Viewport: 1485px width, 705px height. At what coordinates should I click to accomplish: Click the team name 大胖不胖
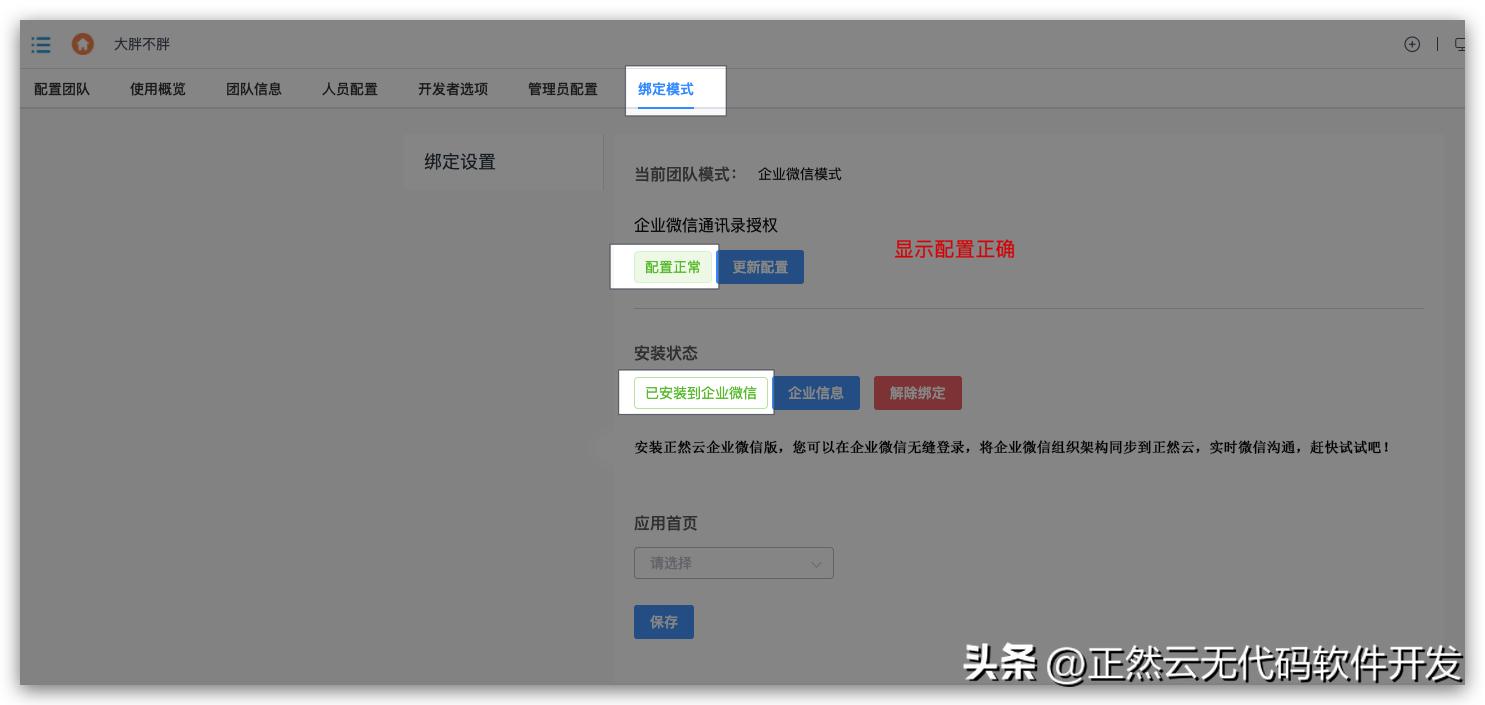[140, 45]
